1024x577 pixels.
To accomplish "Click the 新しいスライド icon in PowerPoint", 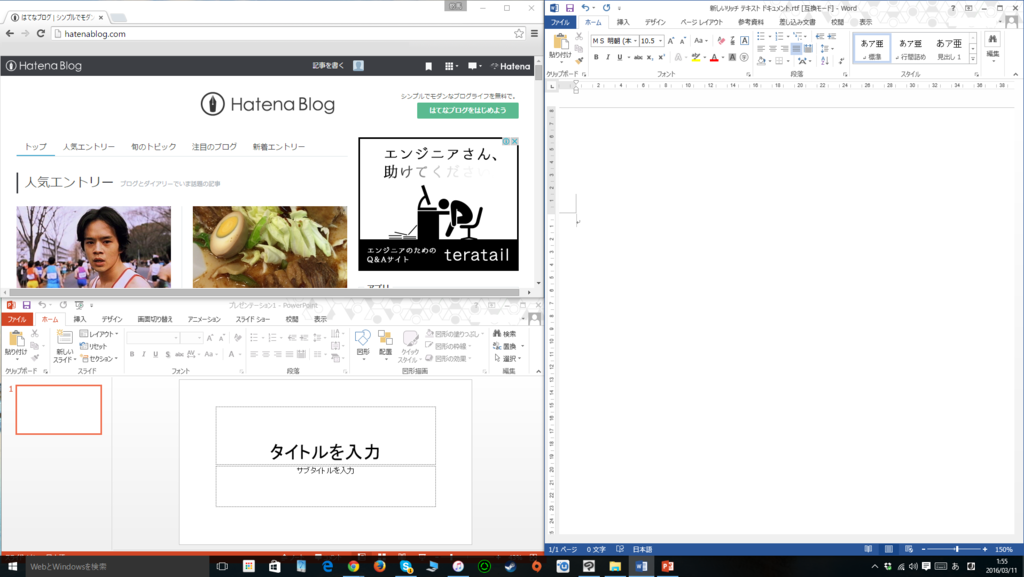I will click(64, 337).
